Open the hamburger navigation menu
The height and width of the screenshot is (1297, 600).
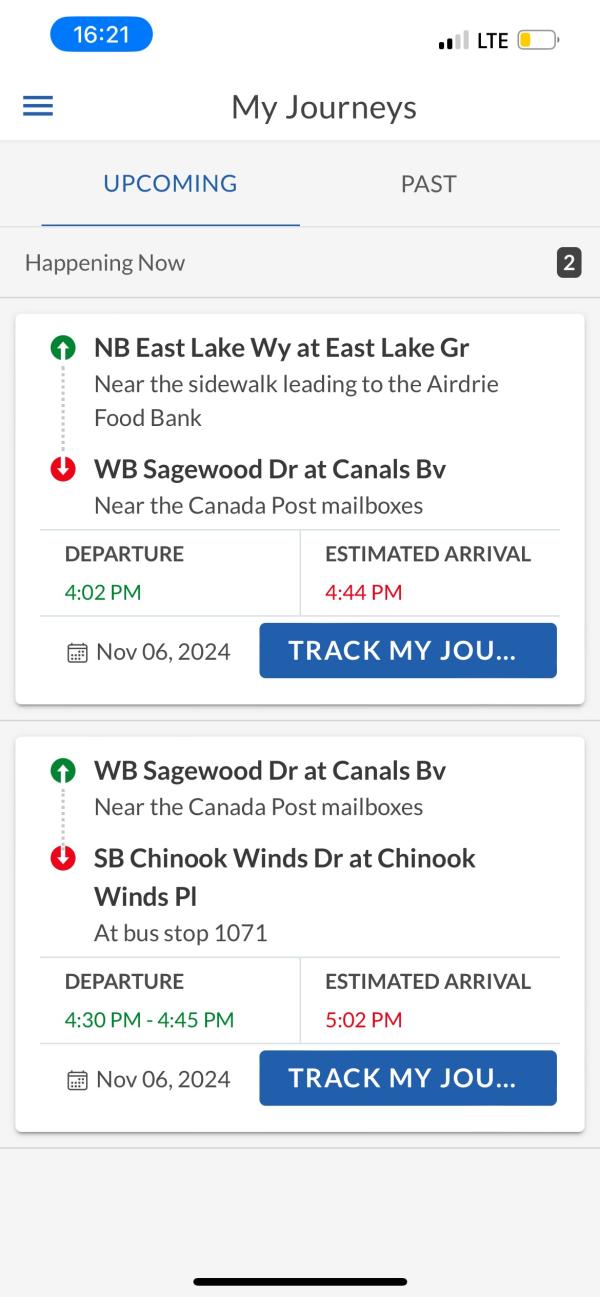(x=38, y=106)
